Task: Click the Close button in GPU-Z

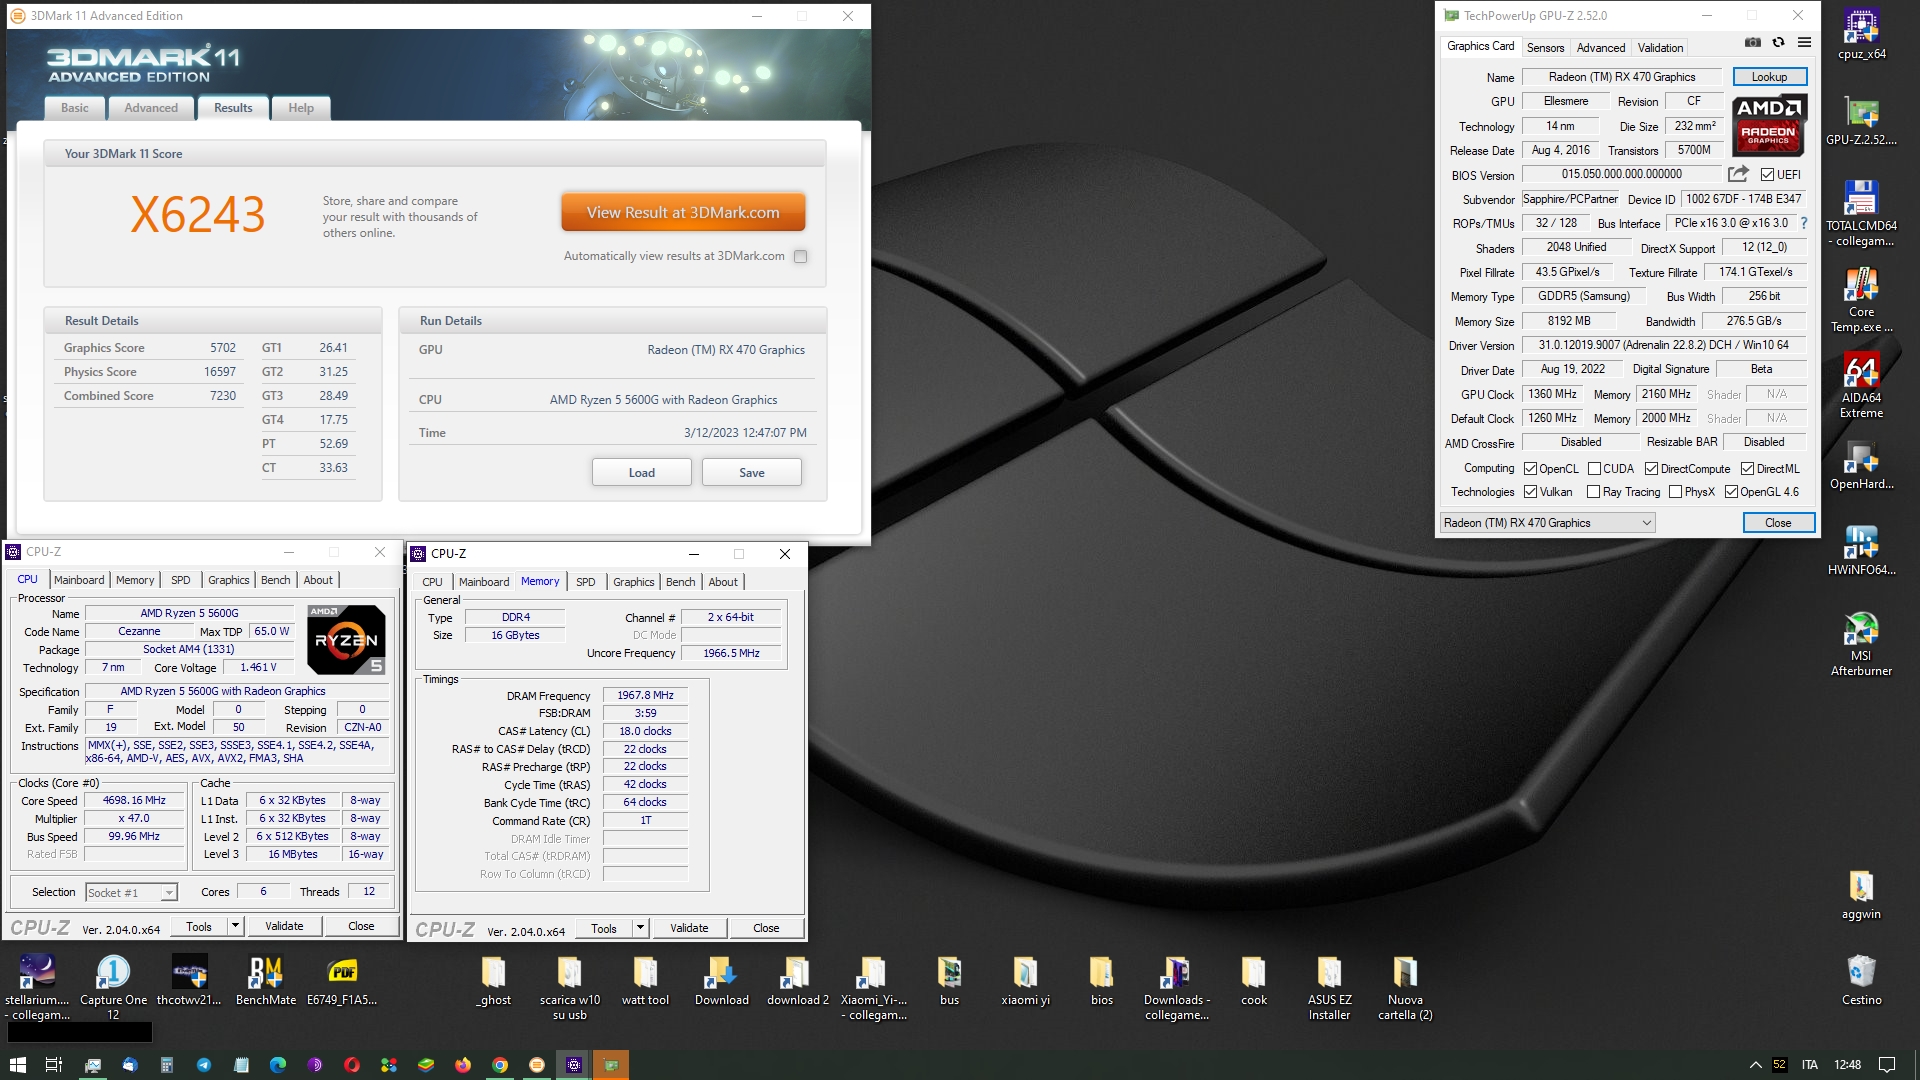Action: 1778,522
